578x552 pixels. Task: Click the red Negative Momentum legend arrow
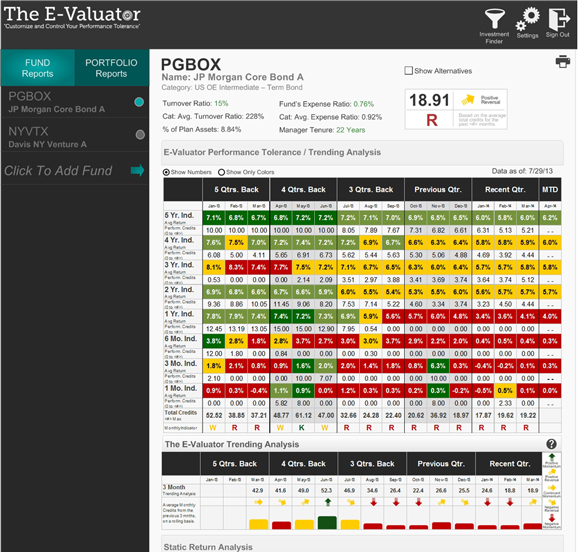pyautogui.click(x=551, y=518)
